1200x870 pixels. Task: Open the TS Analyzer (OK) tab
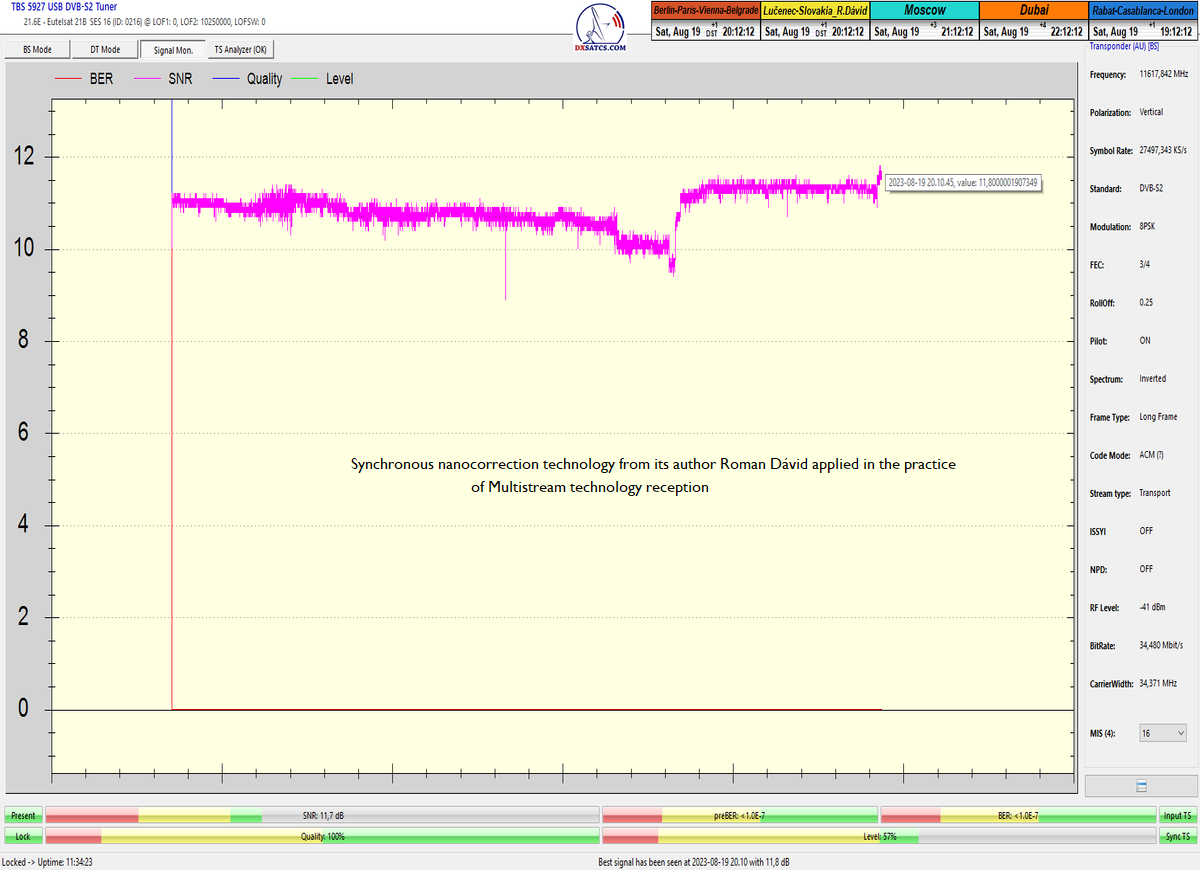240,50
